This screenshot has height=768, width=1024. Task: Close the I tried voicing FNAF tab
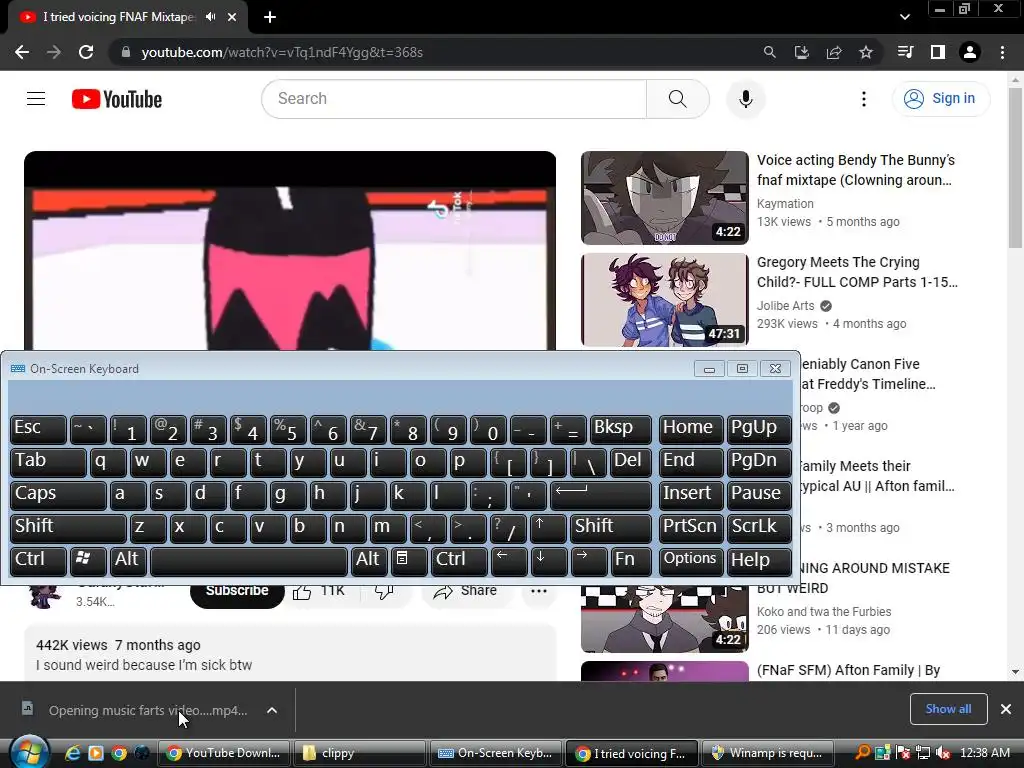coord(232,17)
